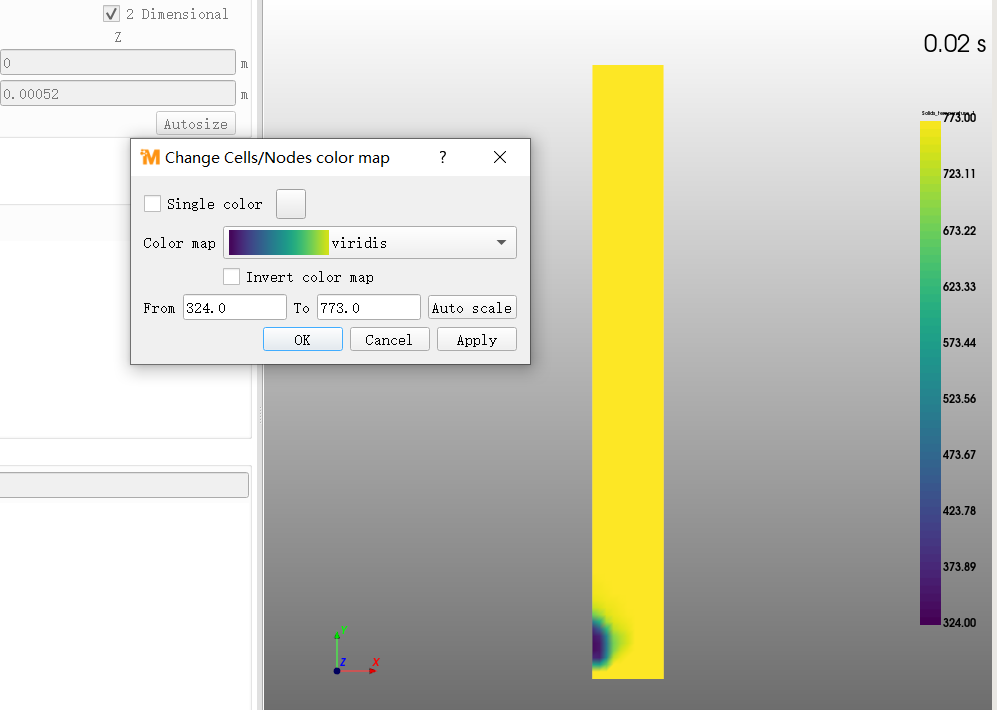Click the XYZ axes orientation triad
Image resolution: width=997 pixels, height=710 pixels.
point(352,653)
